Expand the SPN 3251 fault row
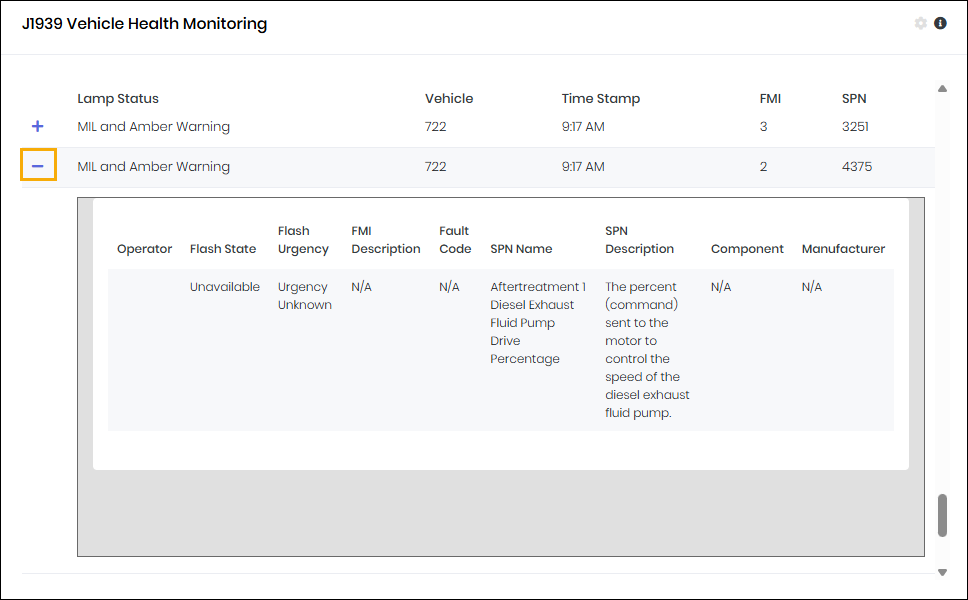 coord(38,127)
